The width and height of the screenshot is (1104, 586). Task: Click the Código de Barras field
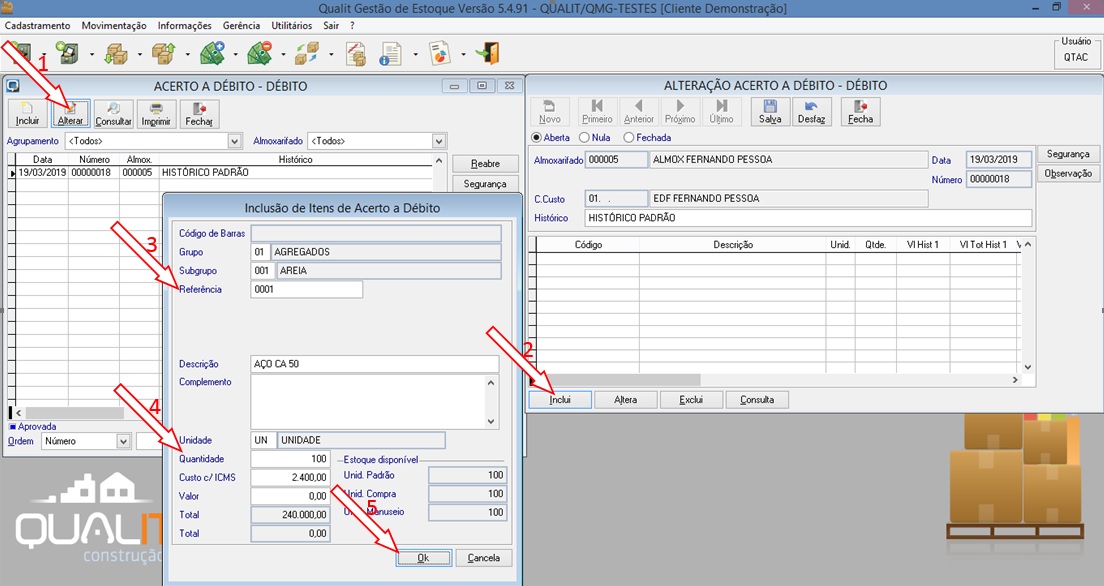pyautogui.click(x=376, y=233)
